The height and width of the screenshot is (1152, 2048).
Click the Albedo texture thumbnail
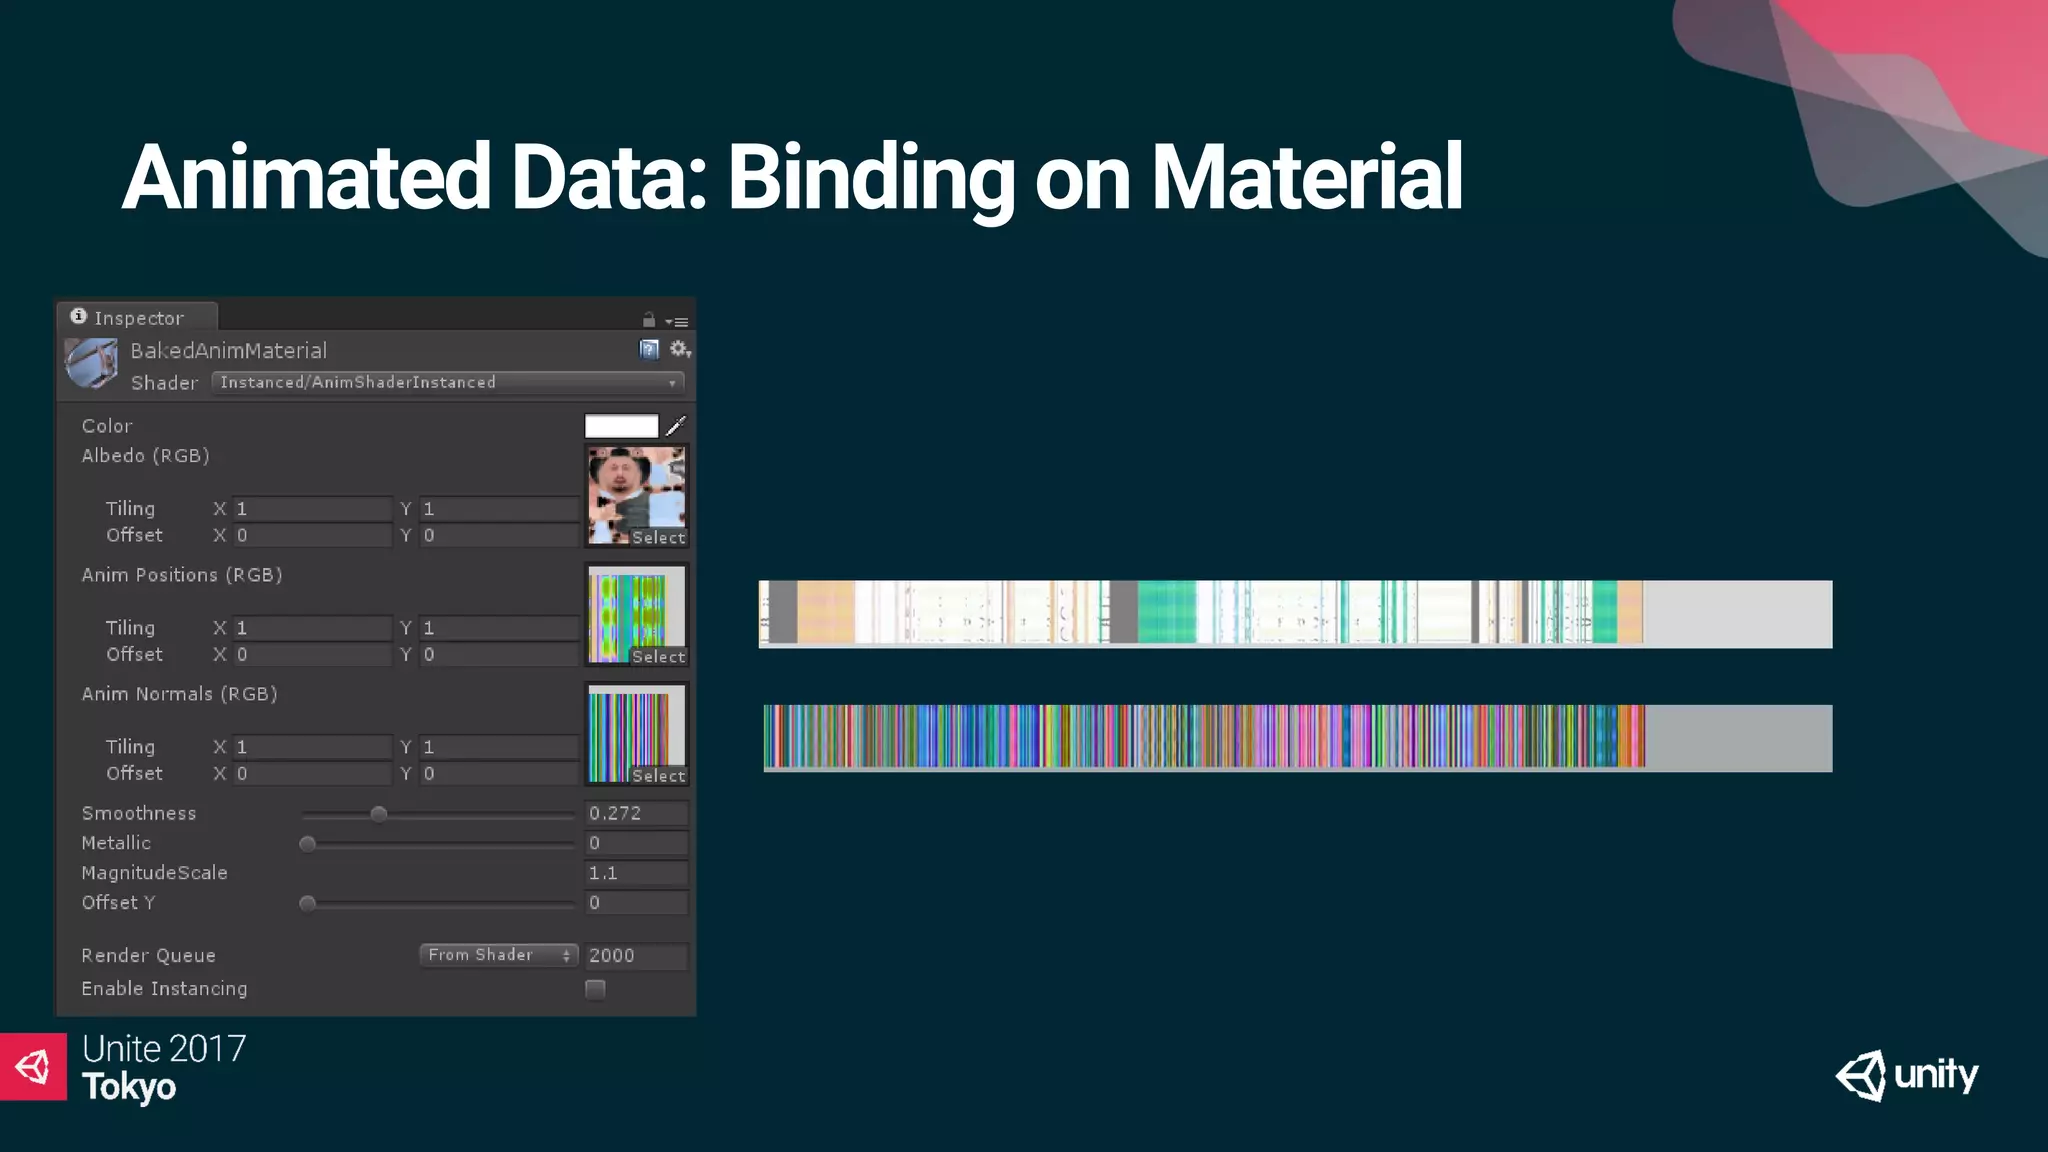(636, 496)
